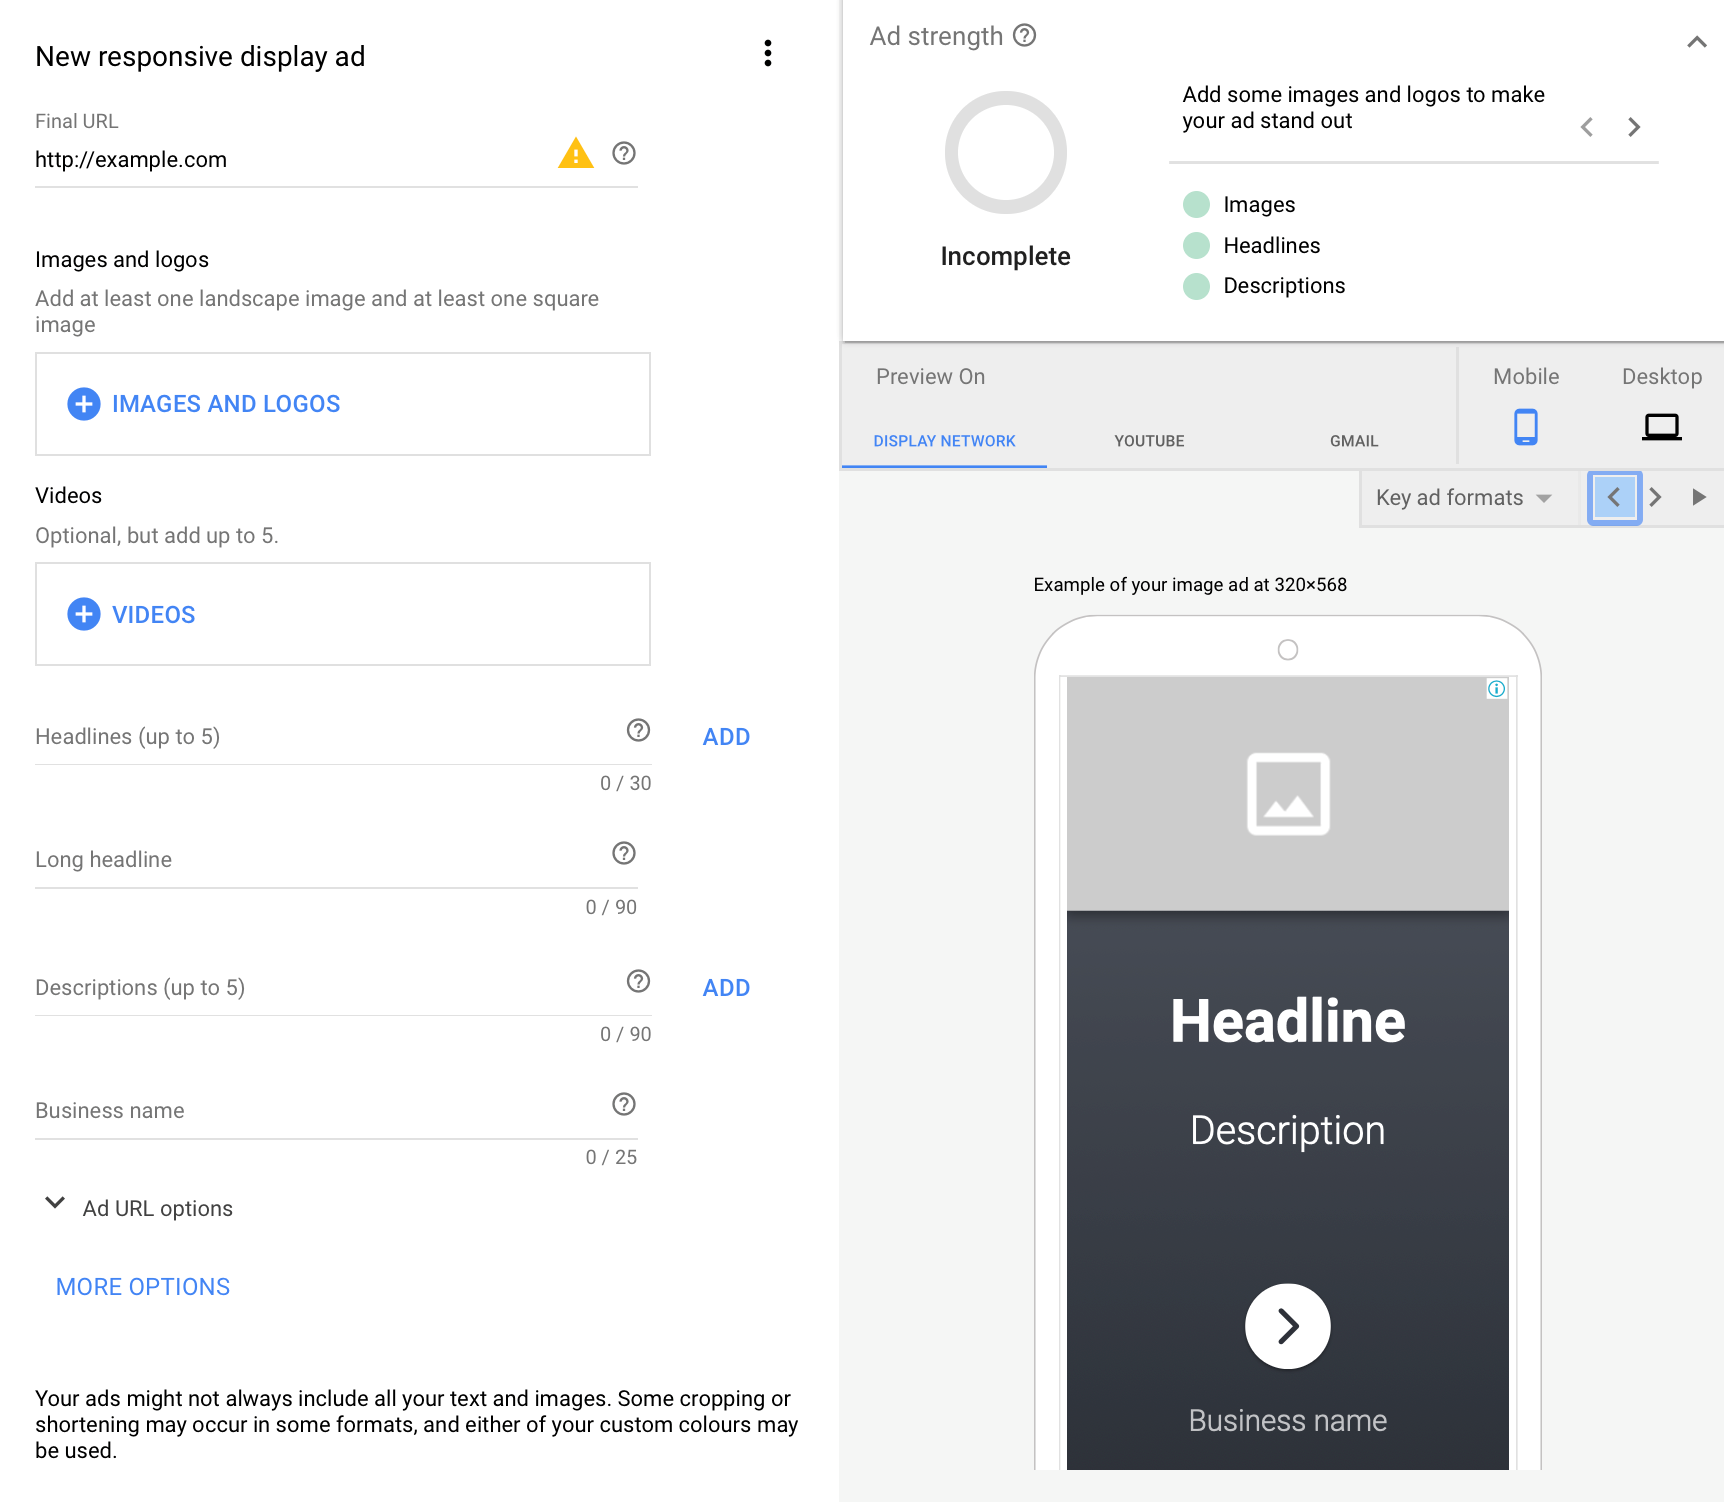Show next ad strength suggestion
This screenshot has width=1724, height=1502.
pos(1634,127)
